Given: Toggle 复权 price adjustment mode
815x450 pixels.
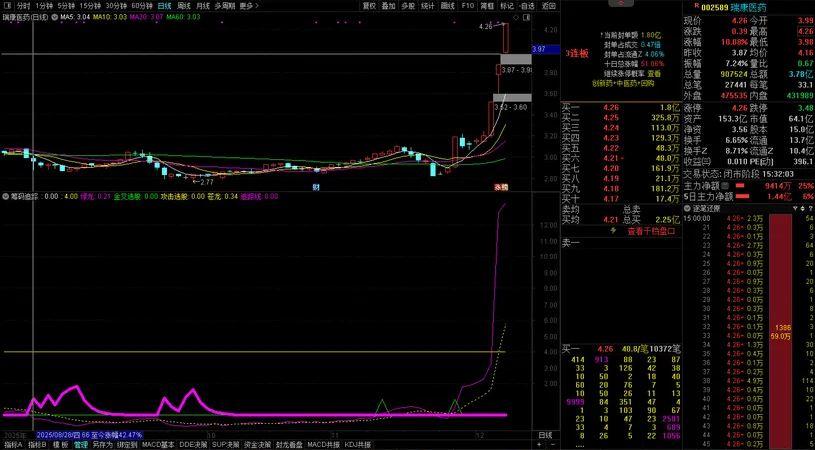Looking at the screenshot, I should (369, 5).
